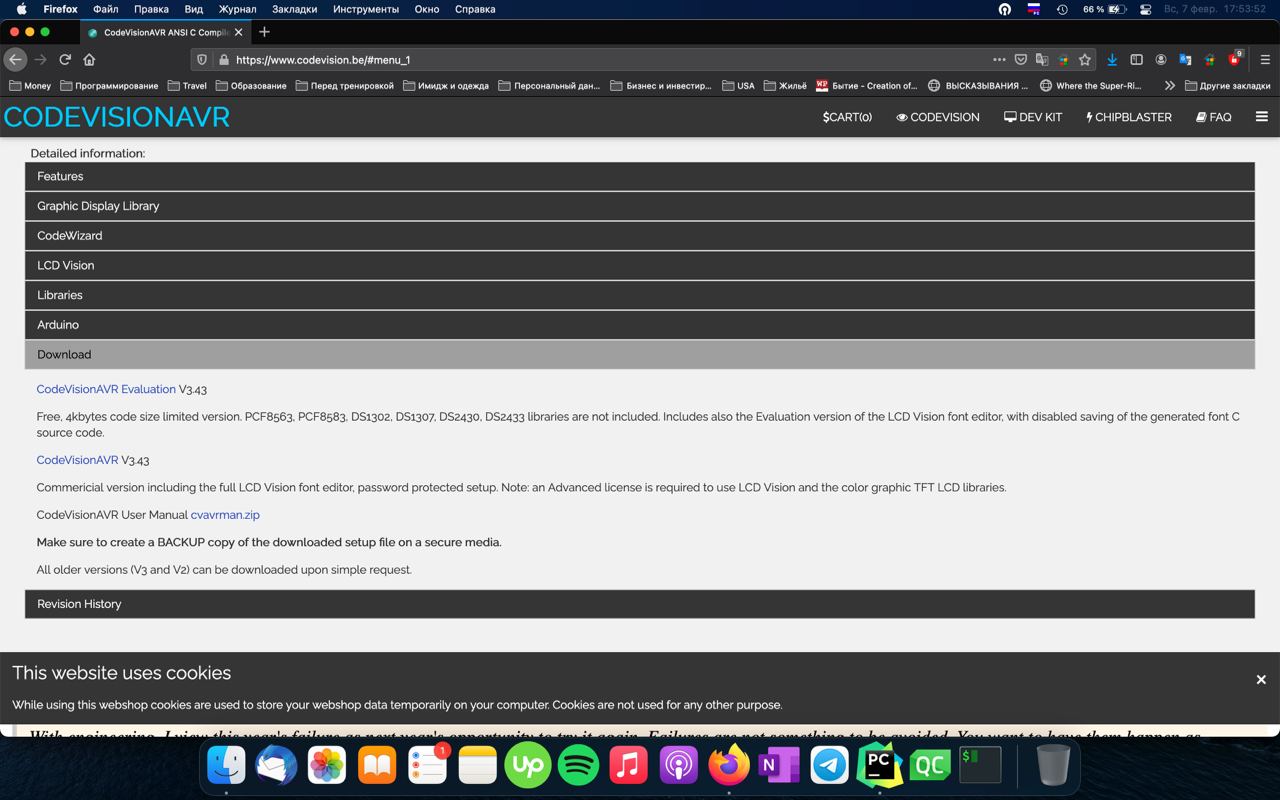Show the Firefox sidebar icon
This screenshot has height=800, width=1280.
click(x=1136, y=60)
